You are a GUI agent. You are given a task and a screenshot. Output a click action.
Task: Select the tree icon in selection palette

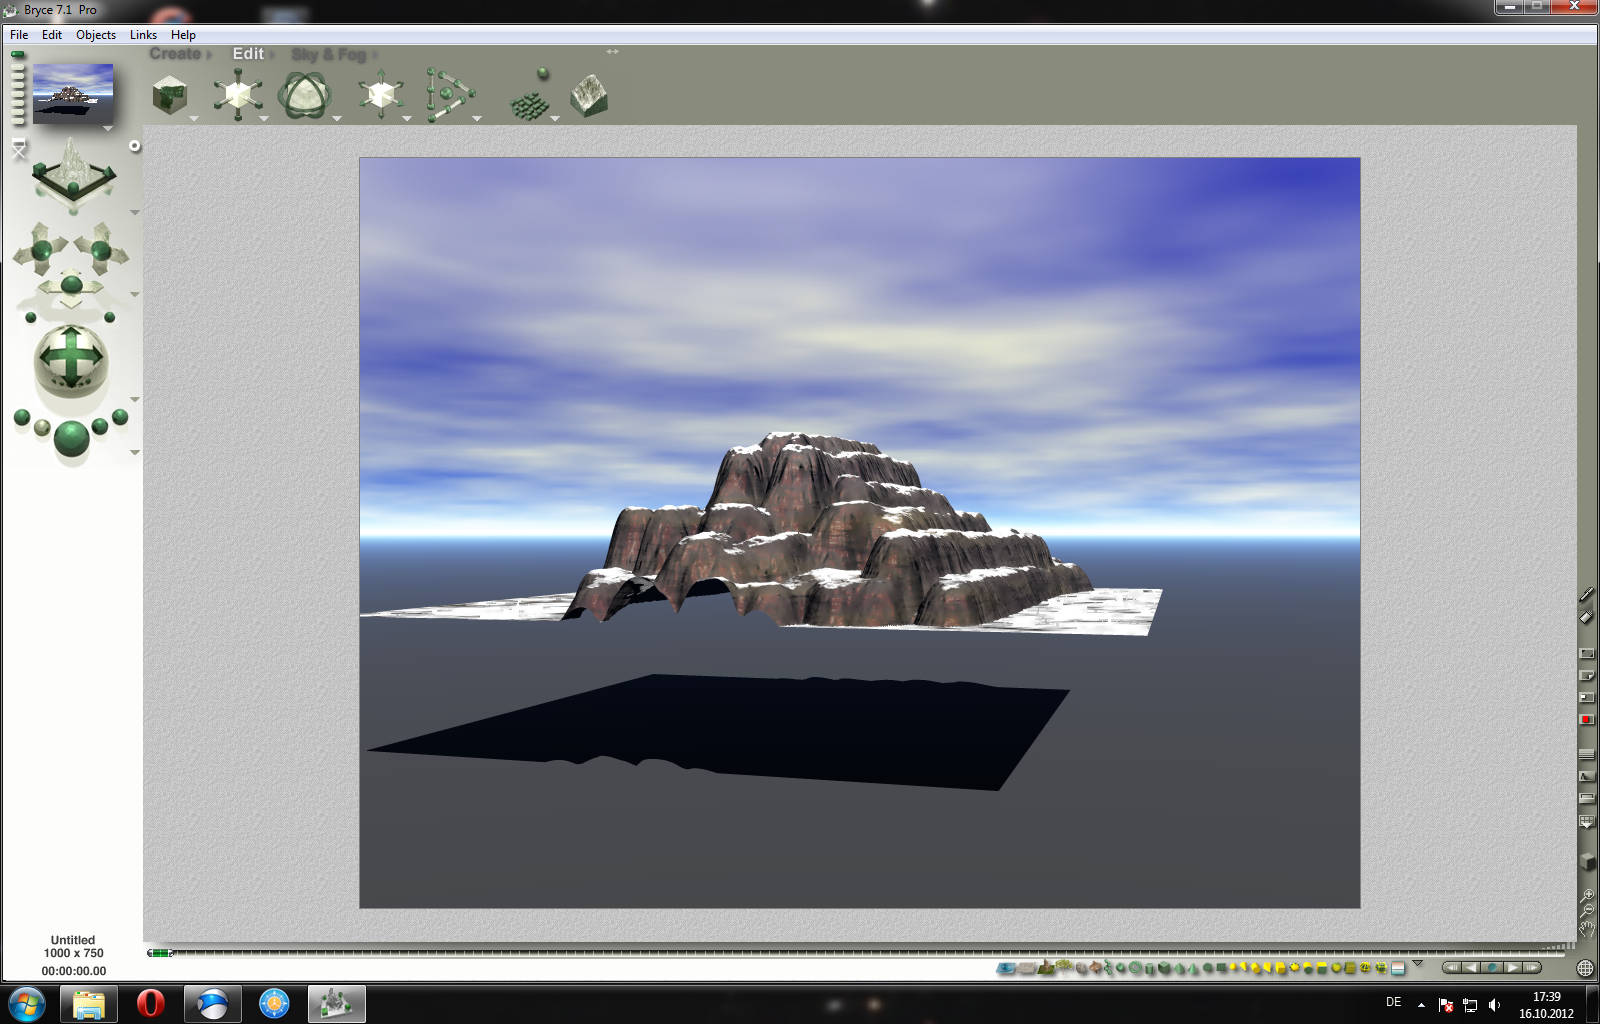pyautogui.click(x=1064, y=967)
